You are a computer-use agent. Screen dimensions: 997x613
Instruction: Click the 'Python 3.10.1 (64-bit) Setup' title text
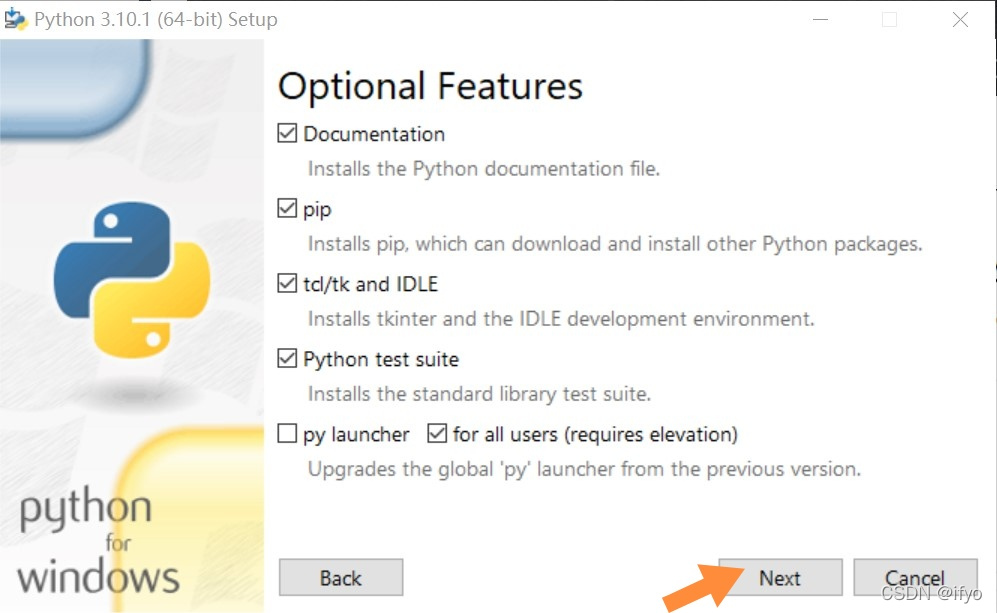click(x=155, y=18)
